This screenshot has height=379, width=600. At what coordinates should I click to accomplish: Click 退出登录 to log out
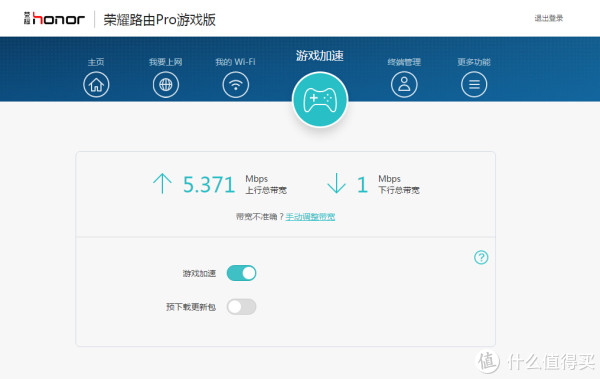[x=549, y=18]
